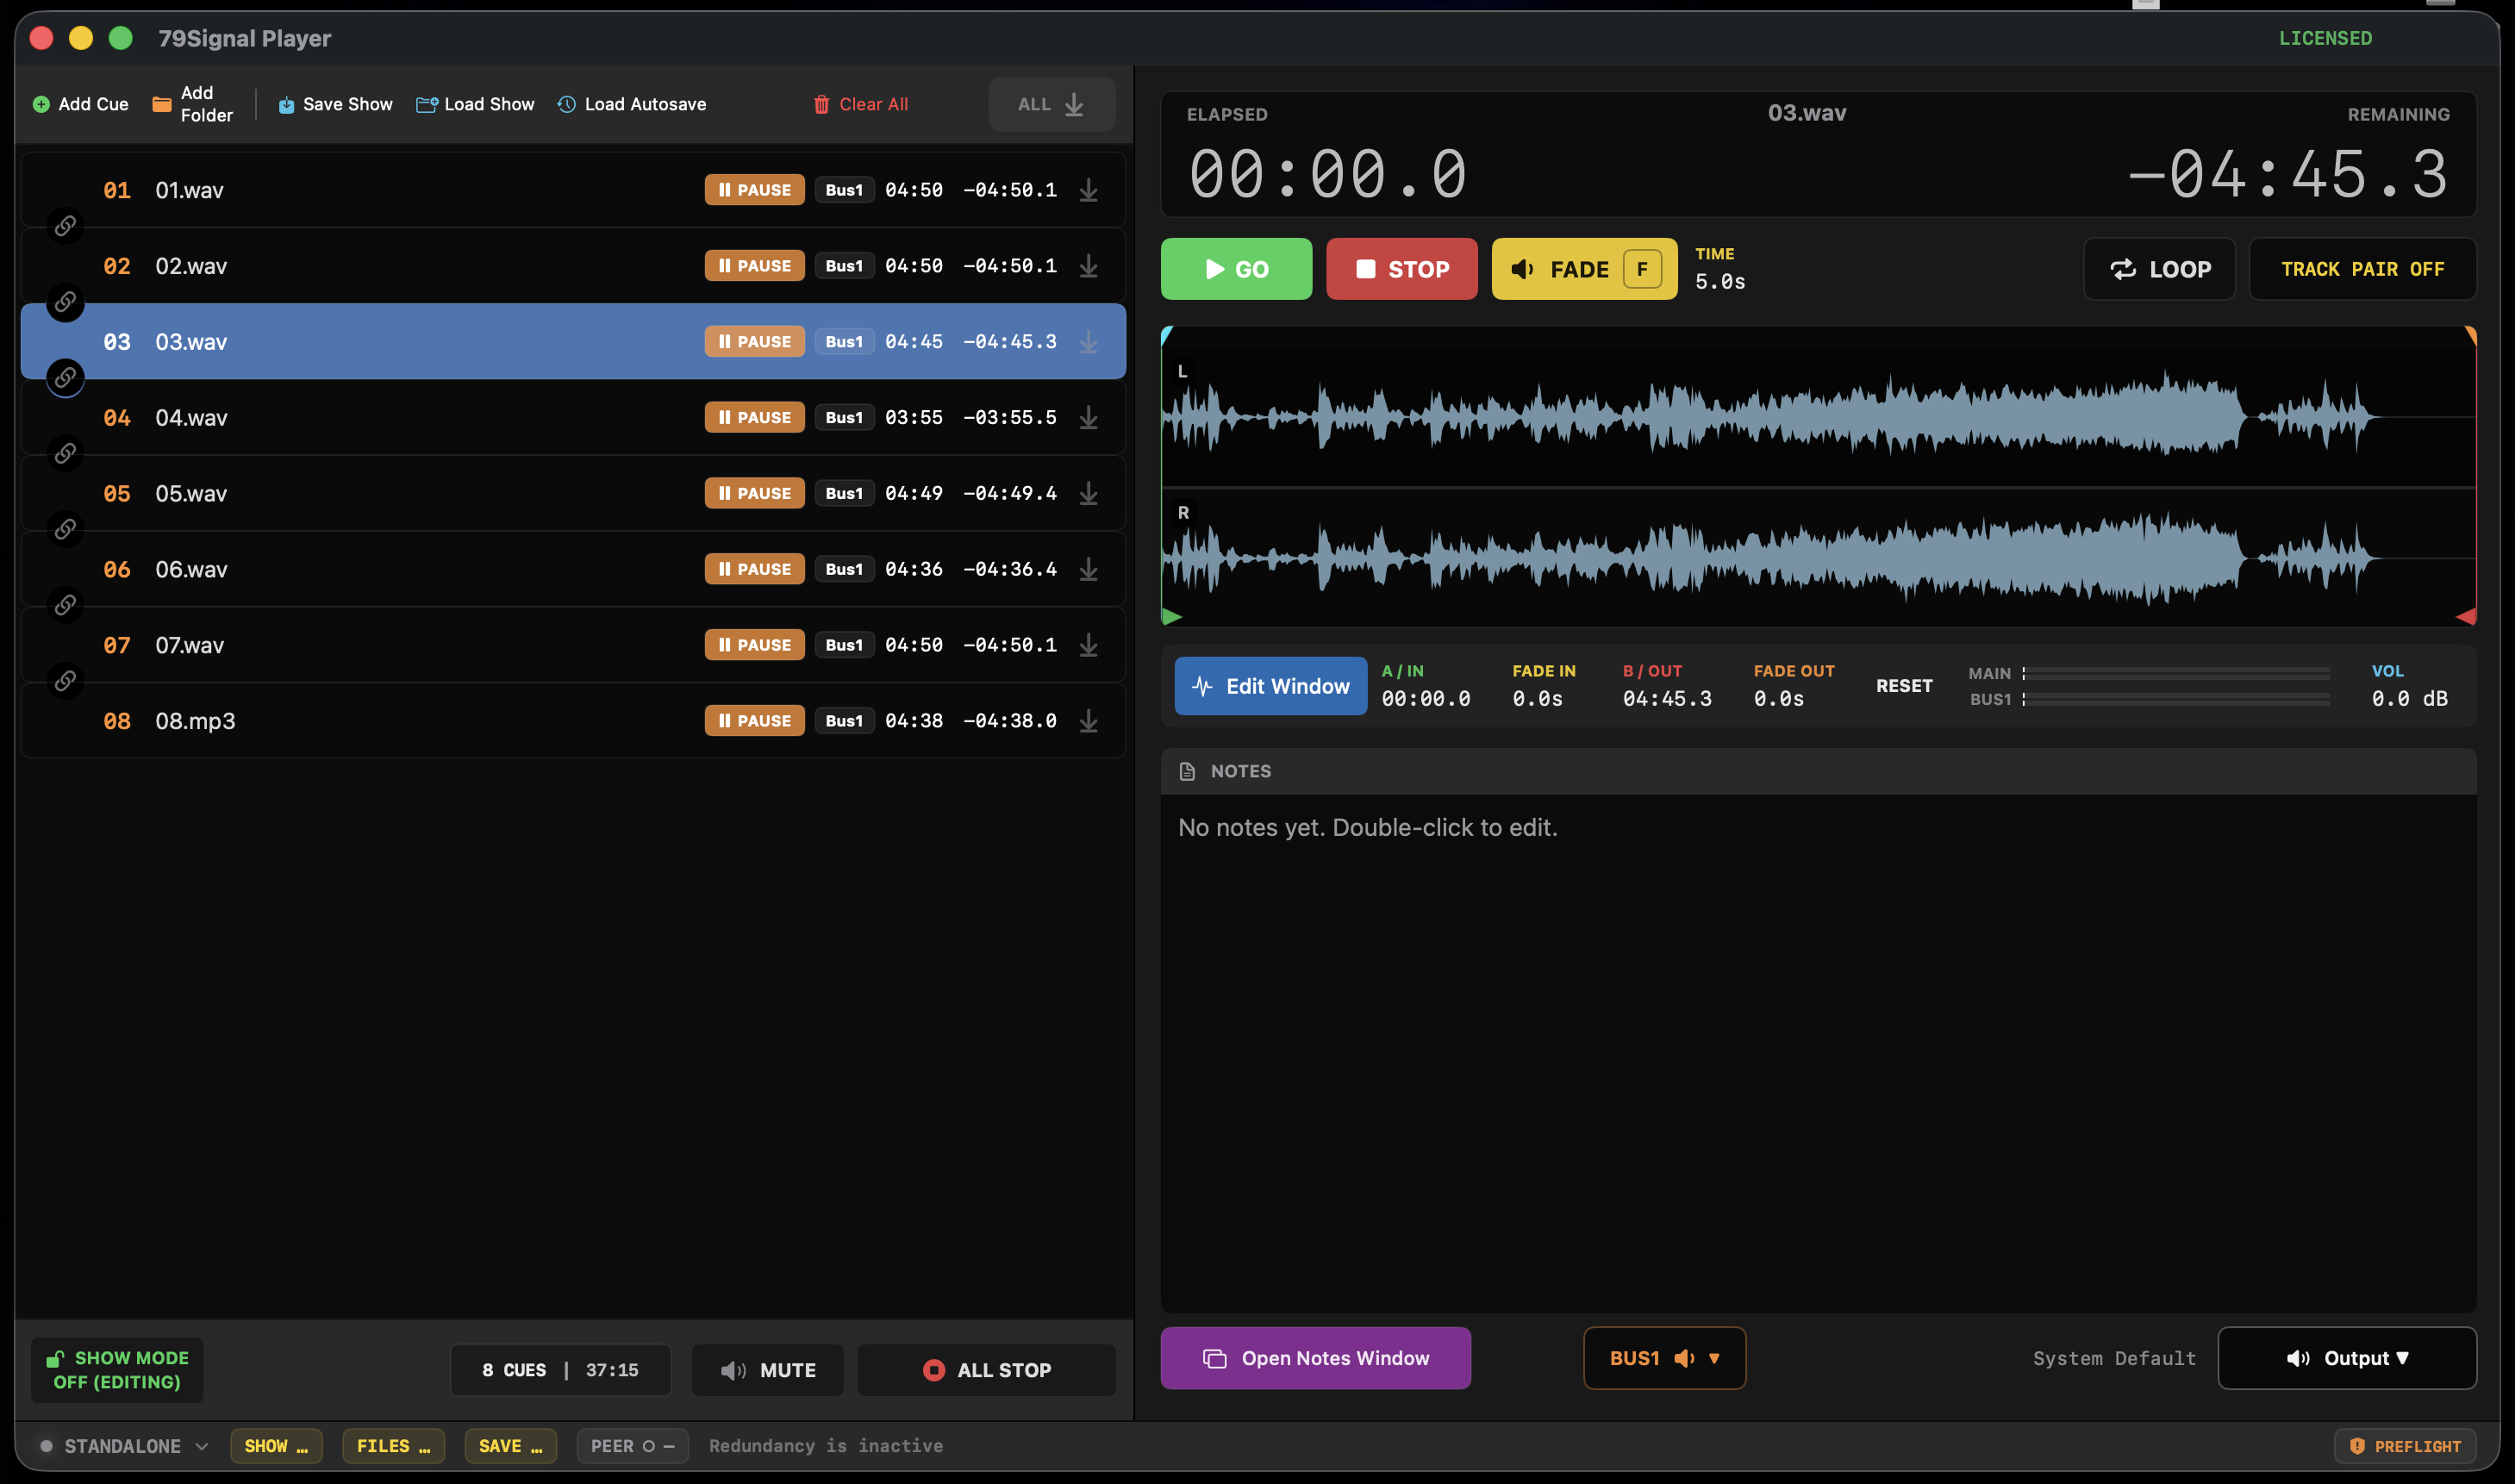Pause cue 08.mp3

(754, 721)
